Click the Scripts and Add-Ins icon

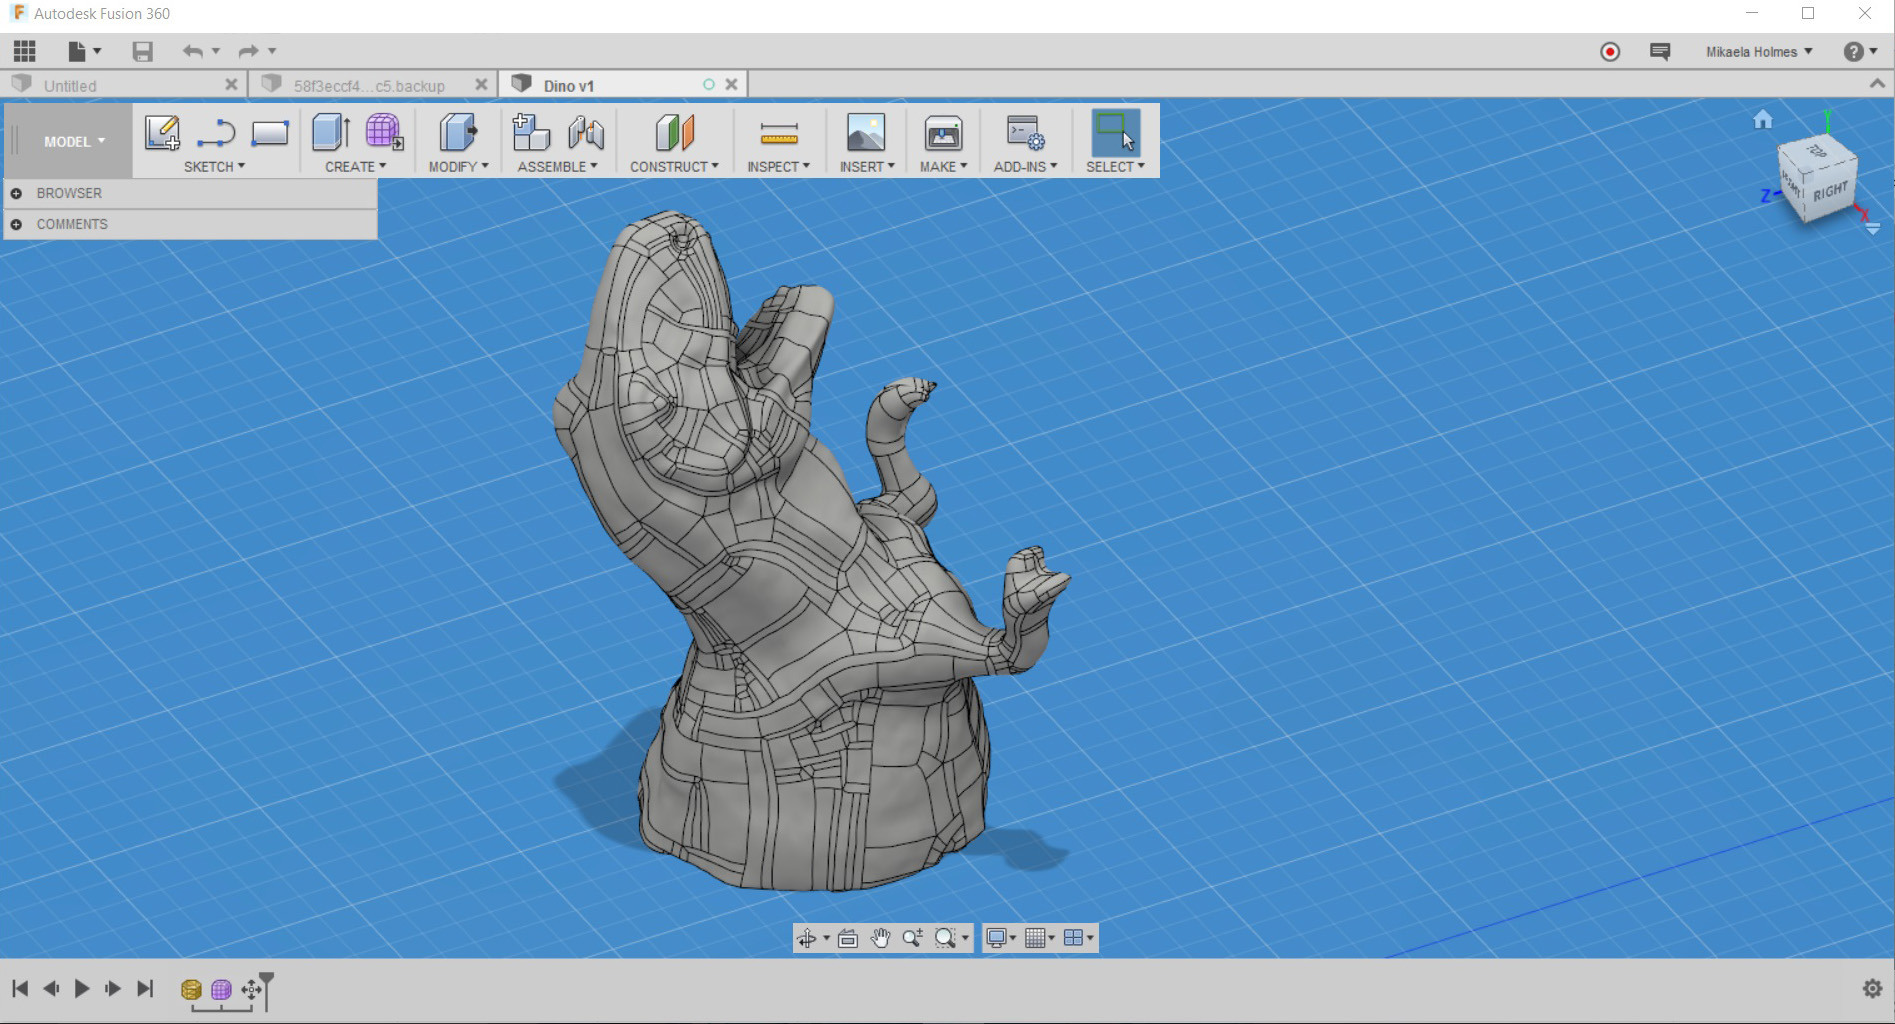[x=1024, y=133]
